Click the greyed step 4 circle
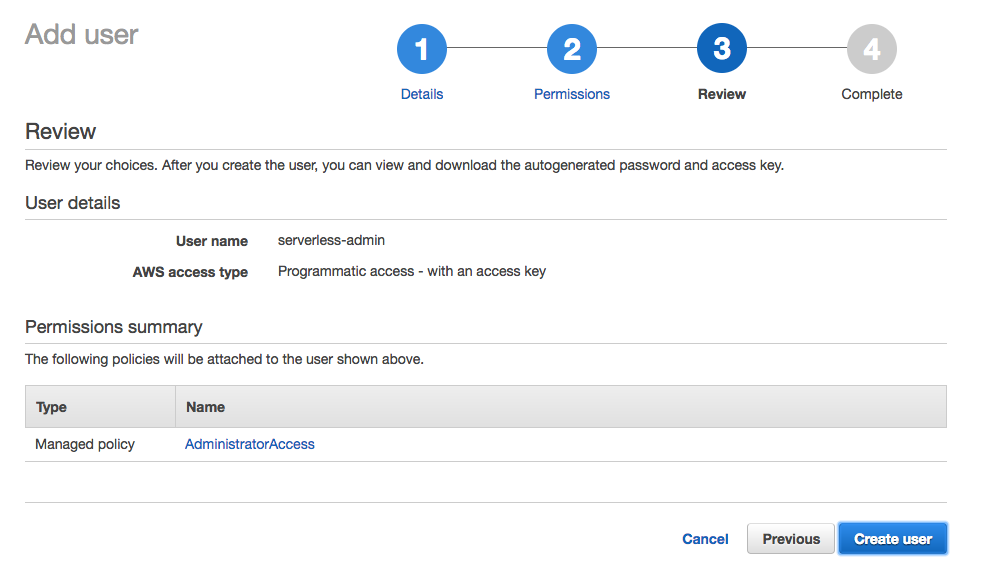982x580 pixels. point(871,49)
